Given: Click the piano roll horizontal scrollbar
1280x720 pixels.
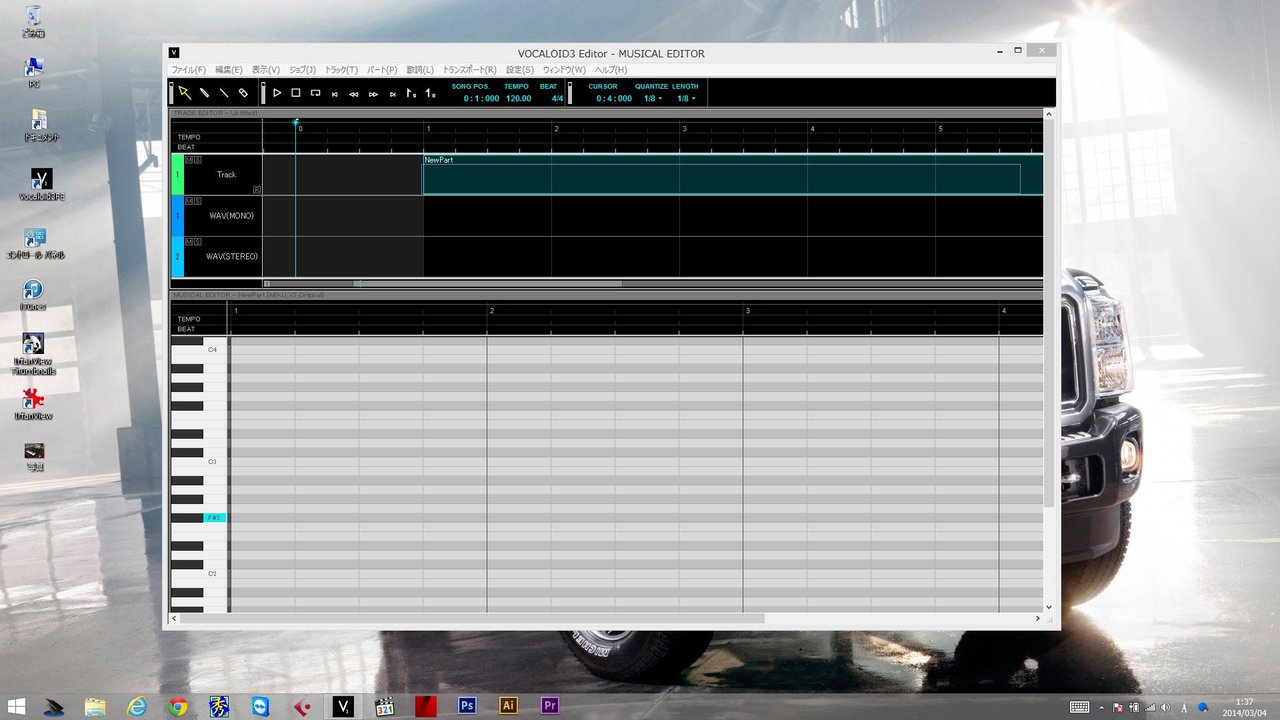Looking at the screenshot, I should tap(472, 619).
